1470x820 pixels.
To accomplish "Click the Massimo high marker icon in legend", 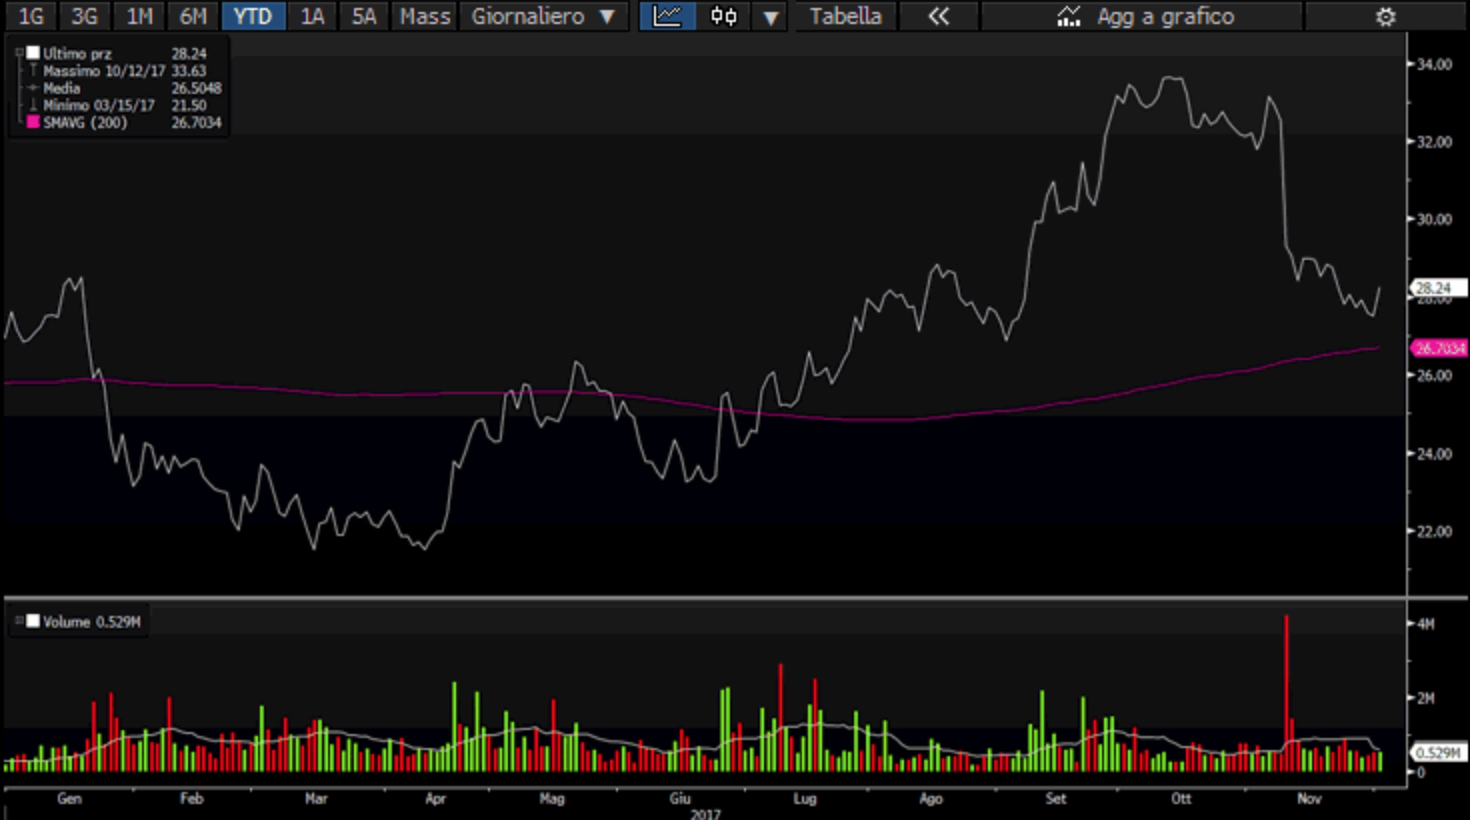I will 33,71.
